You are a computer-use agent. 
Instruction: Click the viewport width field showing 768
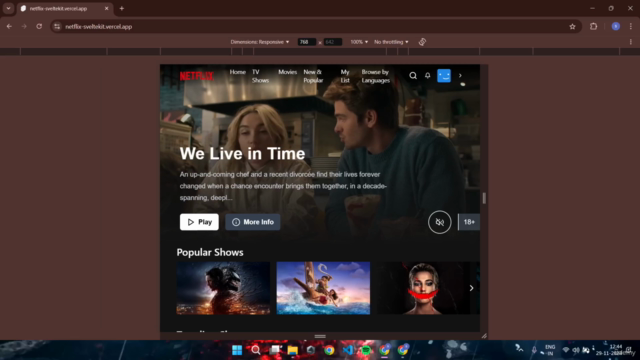(307, 42)
